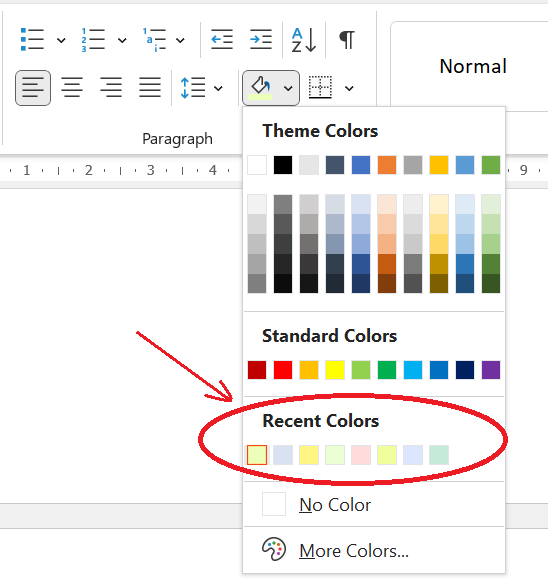
Task: Toggle Show/Hide paragraph marks
Action: point(347,40)
